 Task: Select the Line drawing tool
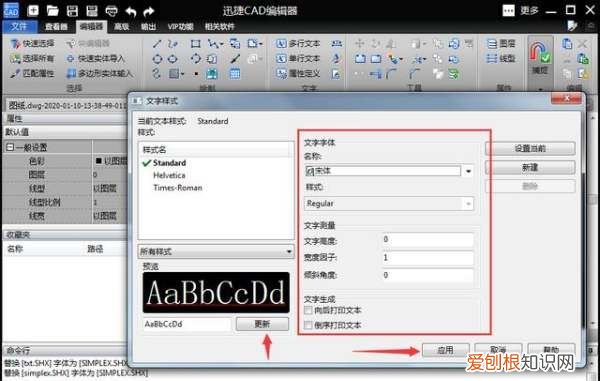[x=157, y=44]
